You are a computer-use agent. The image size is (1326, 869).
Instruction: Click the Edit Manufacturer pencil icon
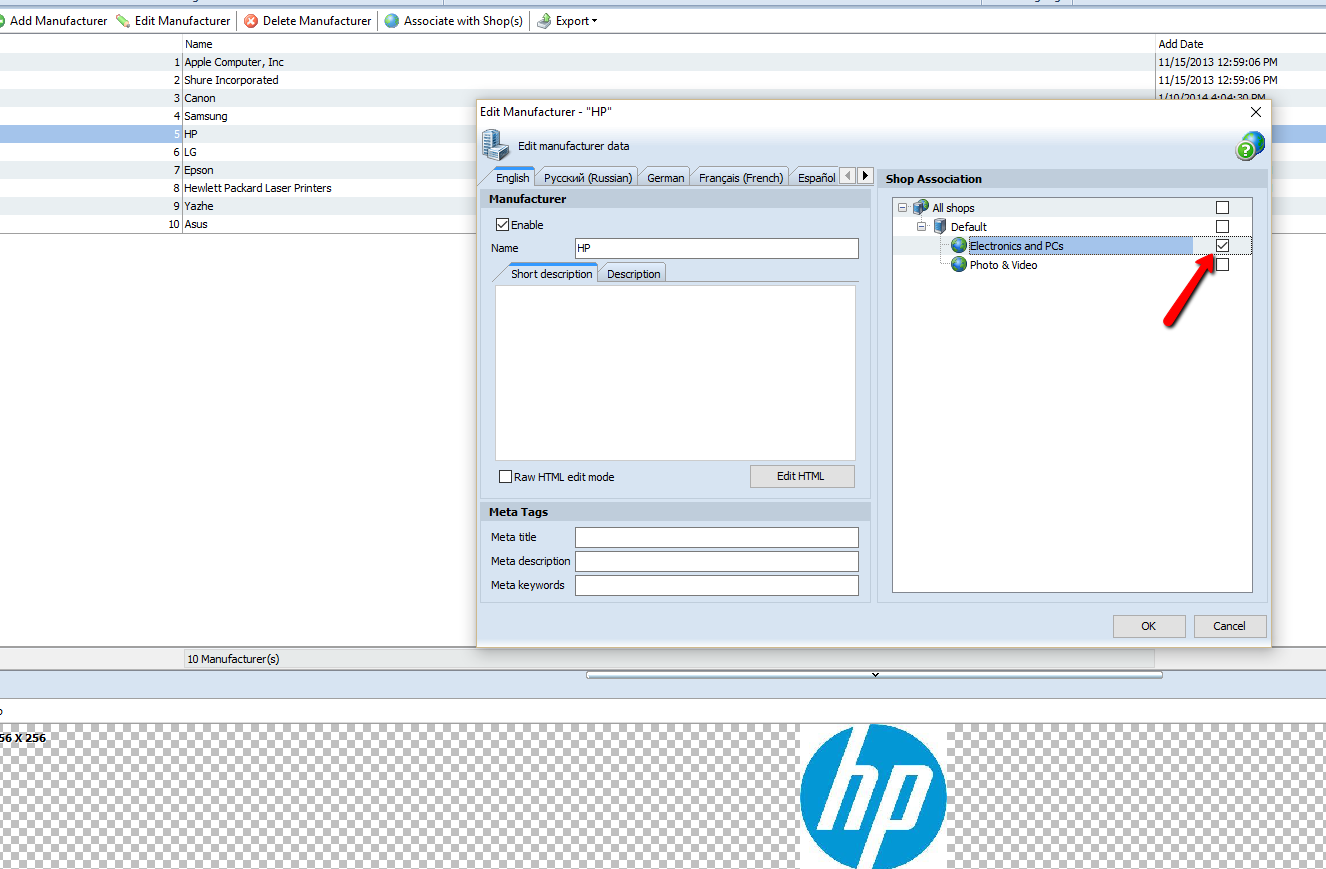[123, 21]
